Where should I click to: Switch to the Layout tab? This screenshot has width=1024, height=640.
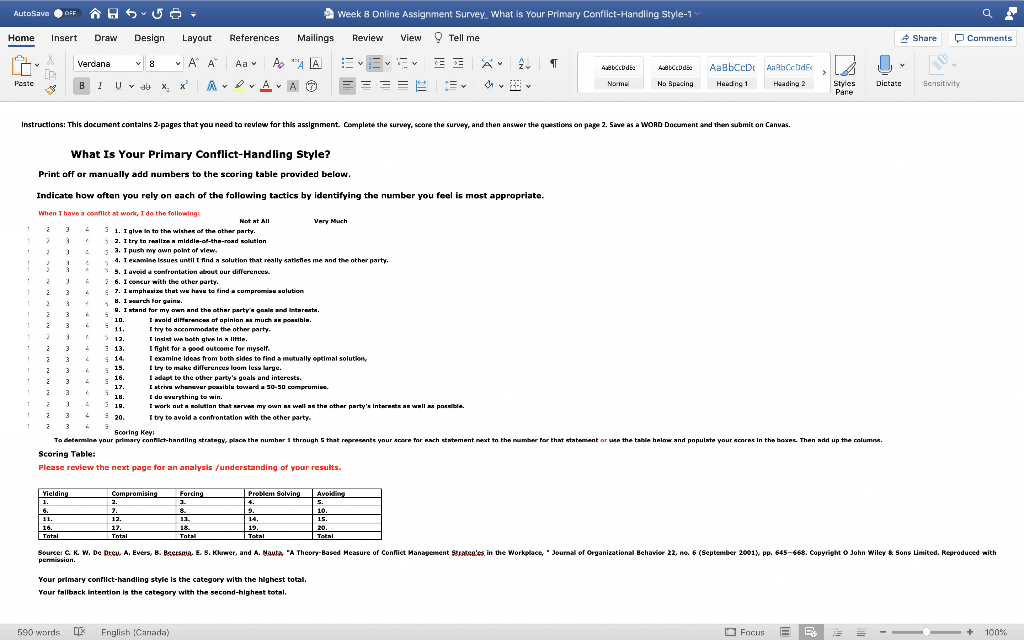point(197,38)
